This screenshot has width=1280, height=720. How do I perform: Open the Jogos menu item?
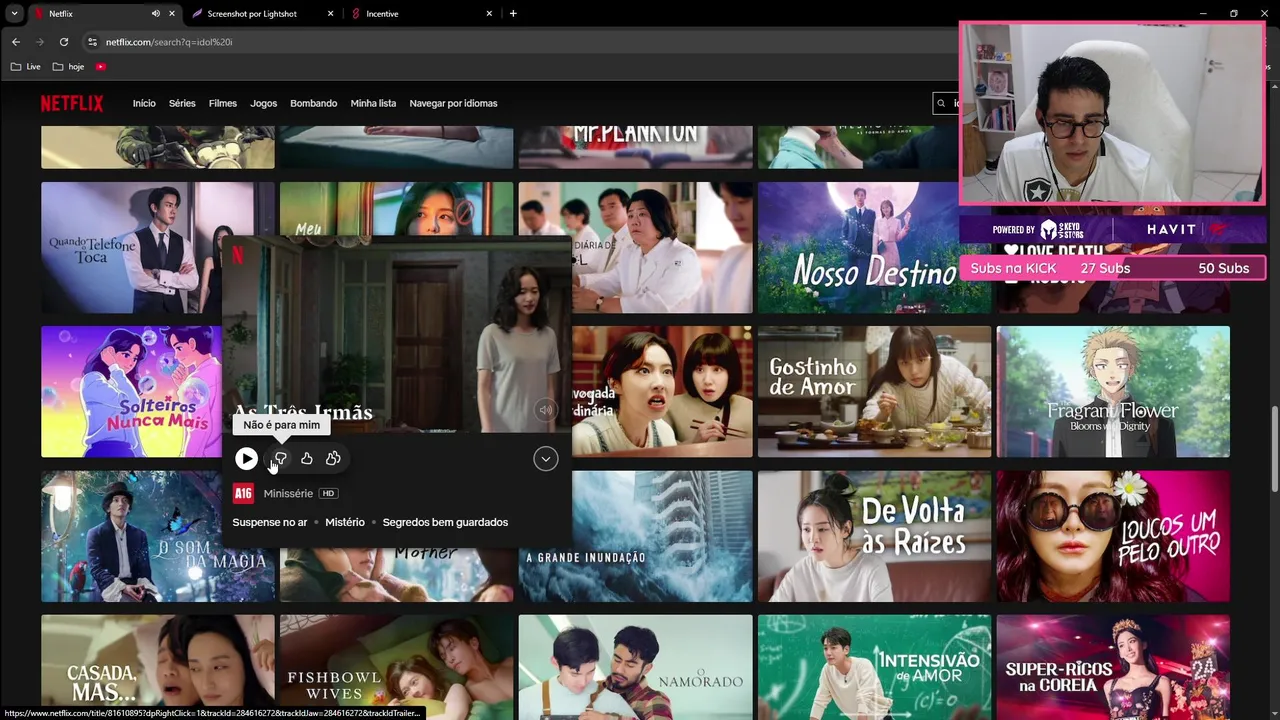pos(263,103)
